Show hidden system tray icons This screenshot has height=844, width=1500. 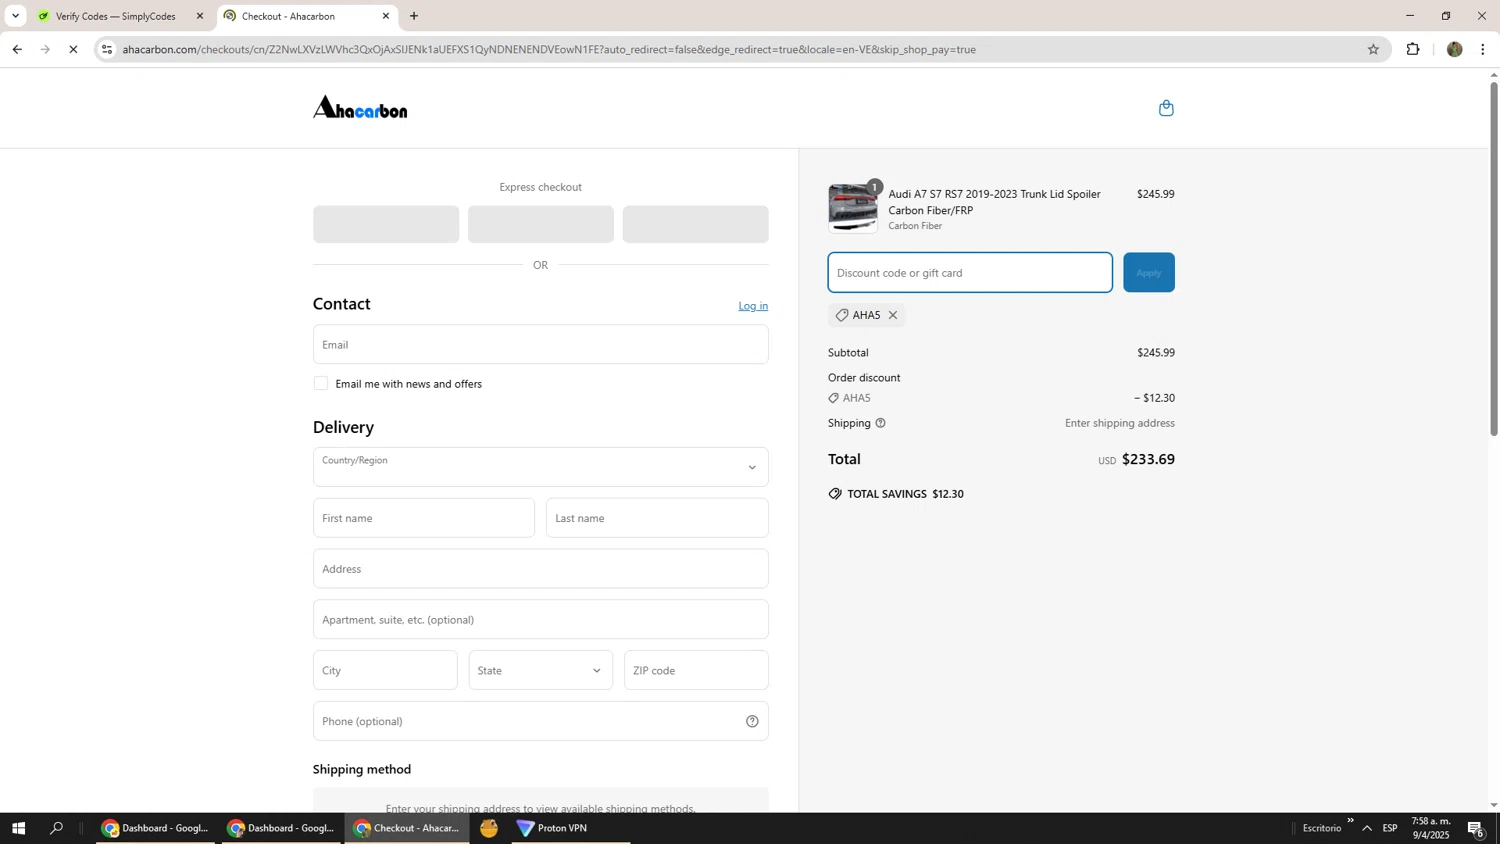click(x=1367, y=828)
